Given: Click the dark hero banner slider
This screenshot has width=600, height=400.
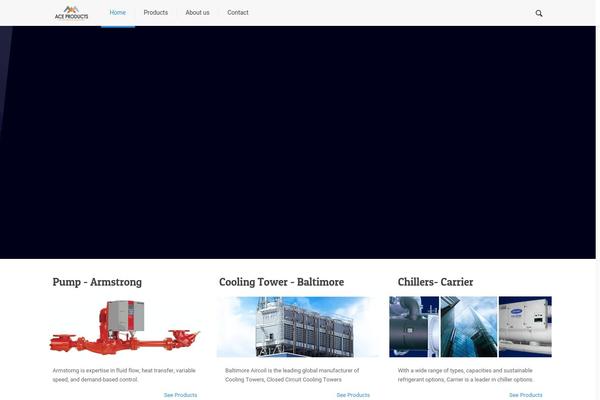Looking at the screenshot, I should coord(298,142).
